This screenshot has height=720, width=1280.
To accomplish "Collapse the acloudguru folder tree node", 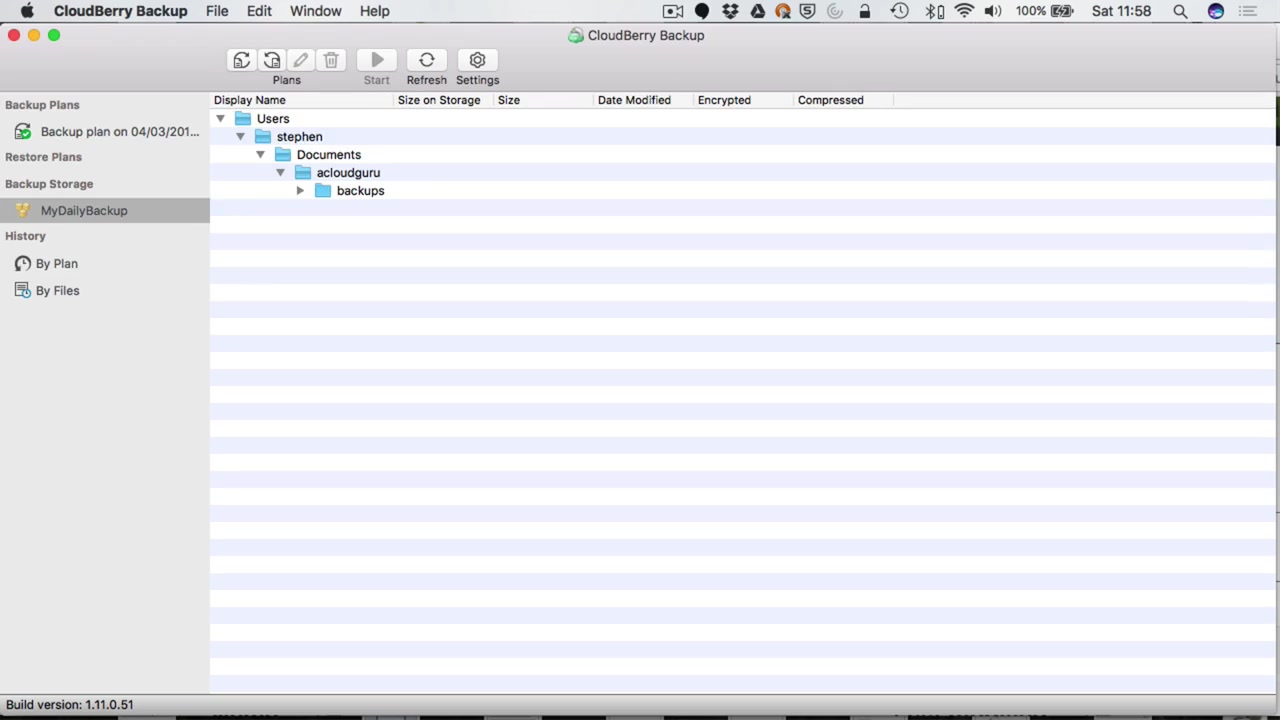I will point(280,173).
